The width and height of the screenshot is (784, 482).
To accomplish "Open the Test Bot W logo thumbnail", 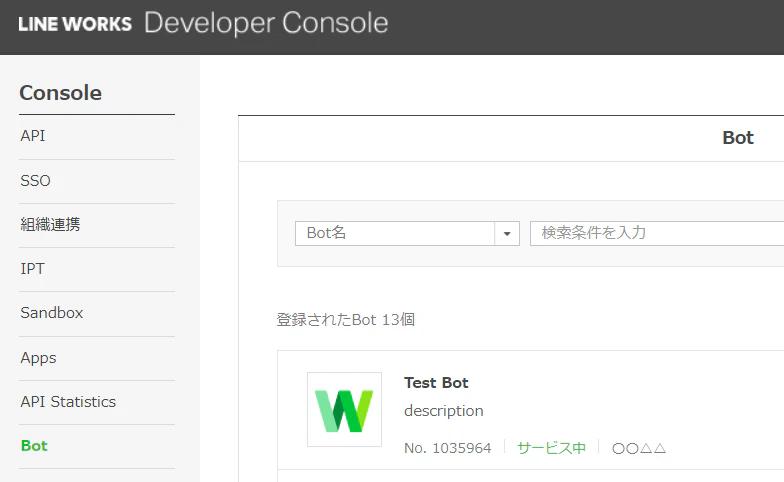I will pos(344,410).
